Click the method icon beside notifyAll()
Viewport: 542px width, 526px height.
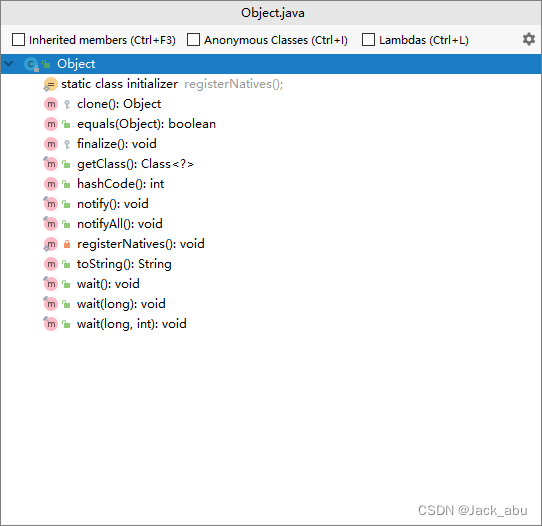[50, 224]
